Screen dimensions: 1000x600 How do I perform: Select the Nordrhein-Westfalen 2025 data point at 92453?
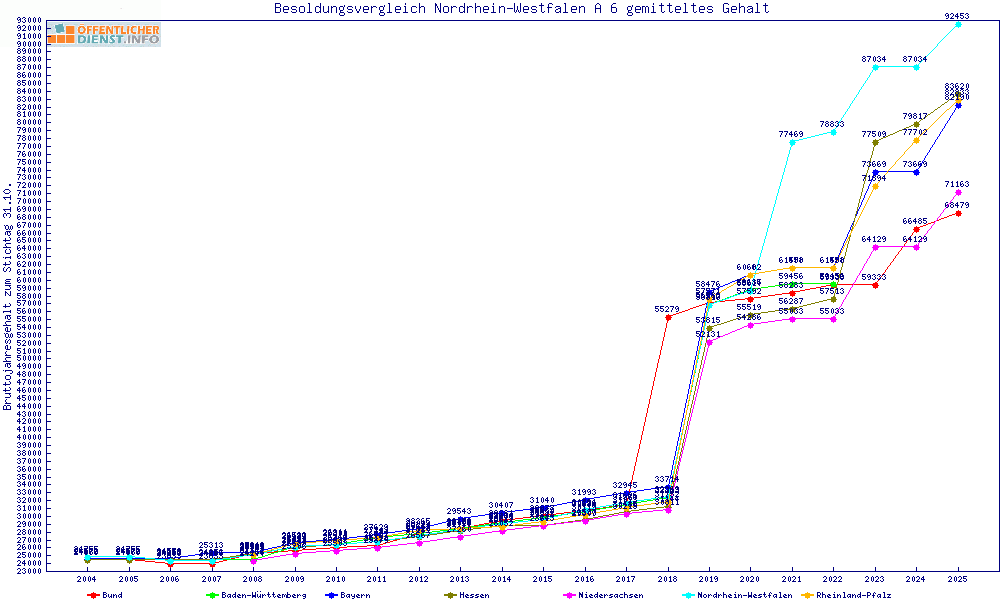coord(958,24)
